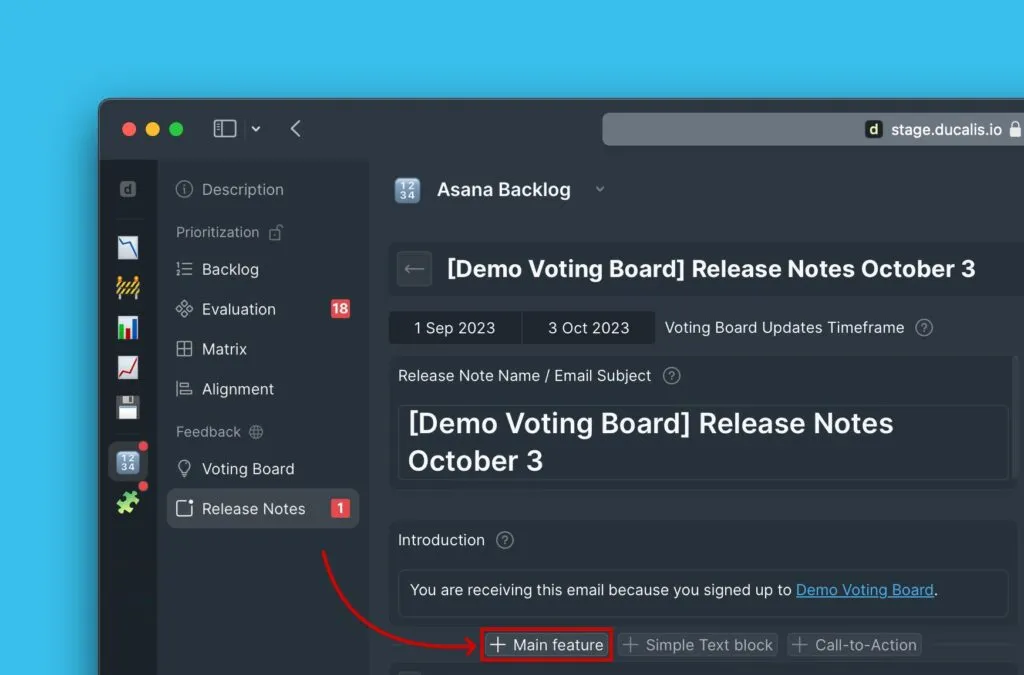Click the floppy disk icon in left rail
Viewport: 1024px width, 675px height.
pyautogui.click(x=128, y=404)
